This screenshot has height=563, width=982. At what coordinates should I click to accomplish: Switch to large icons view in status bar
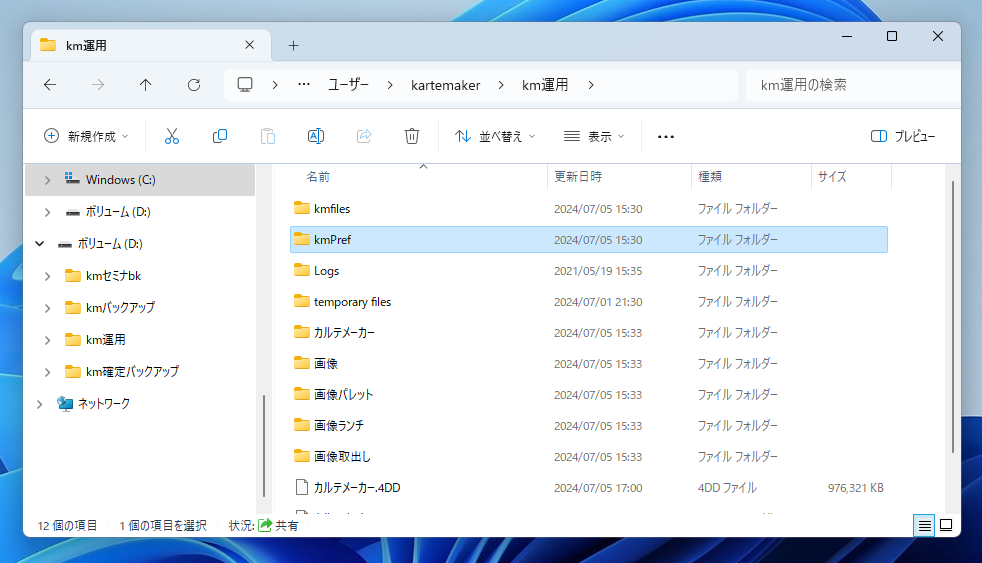tap(946, 525)
